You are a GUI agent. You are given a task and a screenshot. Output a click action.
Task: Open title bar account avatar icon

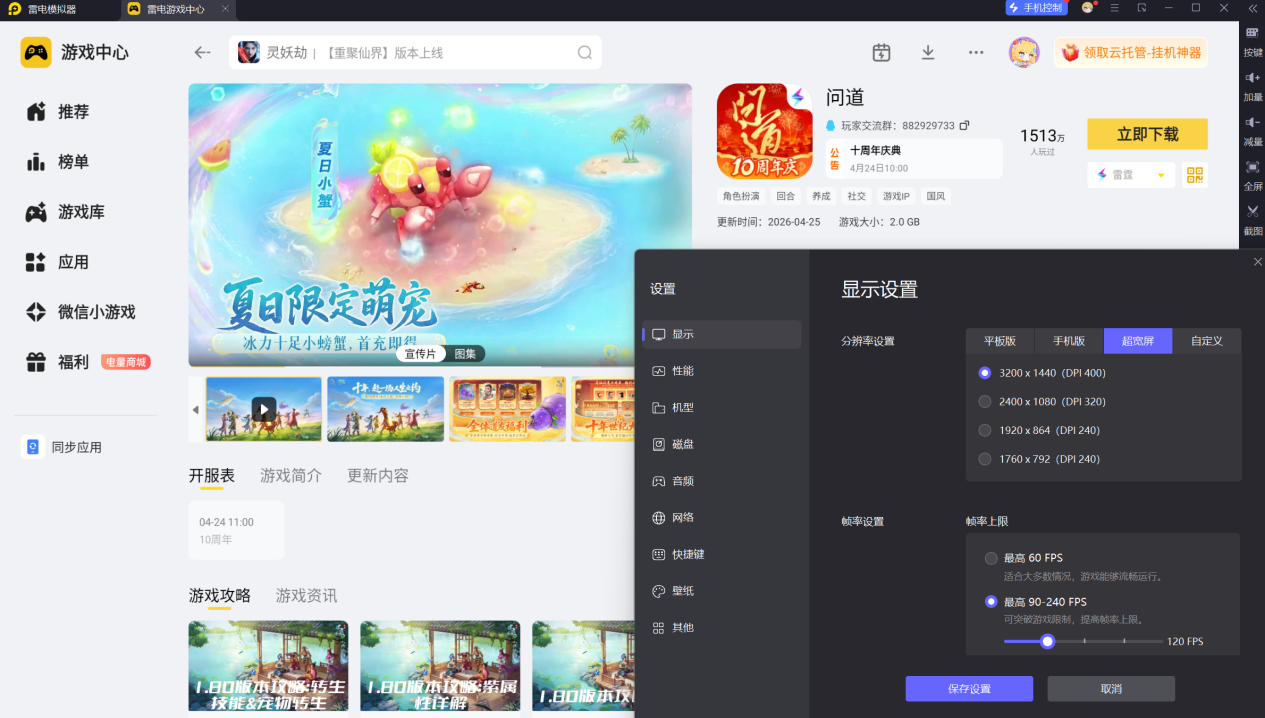tap(1088, 8)
